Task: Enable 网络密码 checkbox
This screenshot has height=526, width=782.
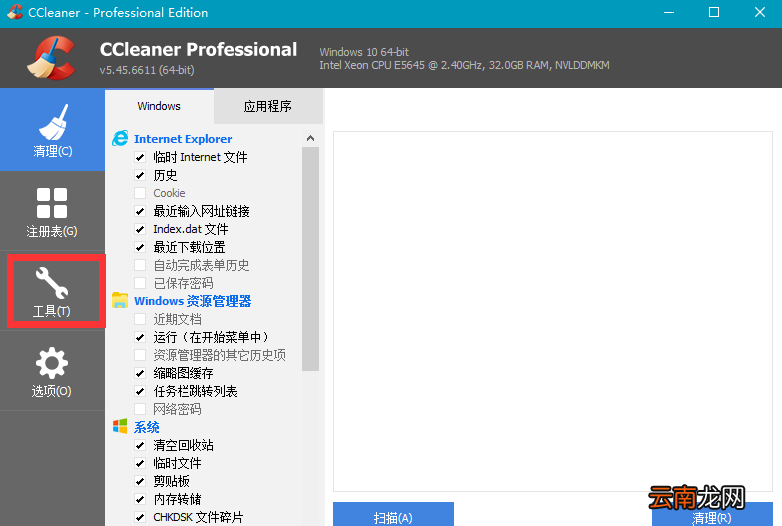Action: [x=140, y=409]
